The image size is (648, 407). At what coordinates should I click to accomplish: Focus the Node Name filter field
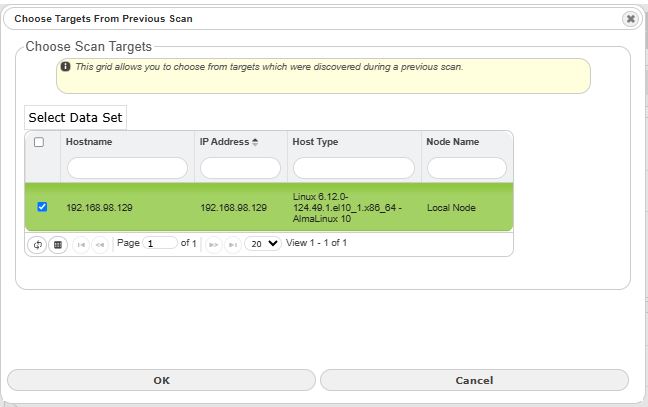(467, 168)
